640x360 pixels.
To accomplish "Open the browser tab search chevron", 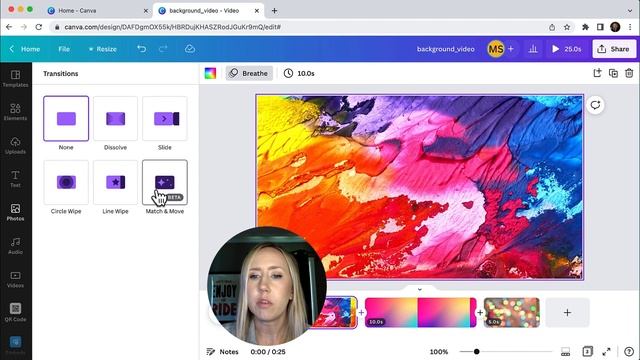I will (630, 11).
